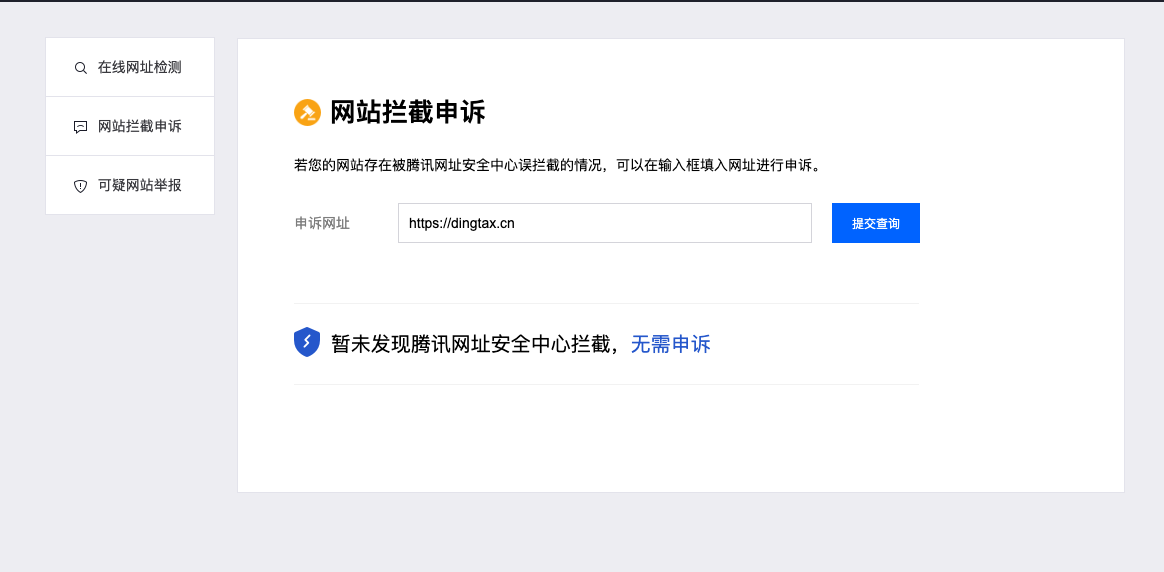Submit the query with 提交查询 button
The image size is (1164, 572).
(x=875, y=223)
